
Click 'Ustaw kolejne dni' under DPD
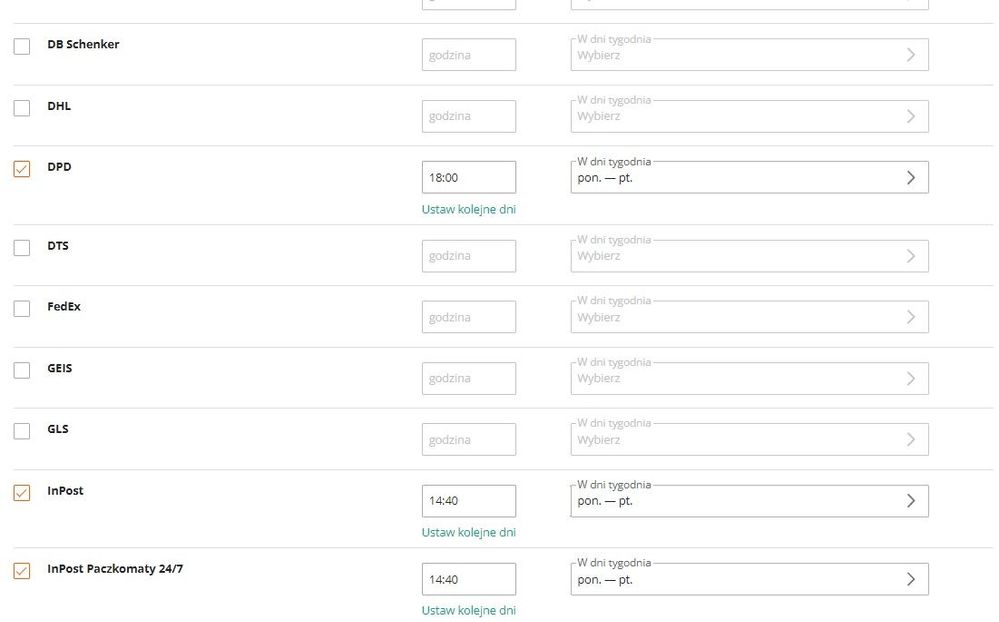pyautogui.click(x=468, y=210)
